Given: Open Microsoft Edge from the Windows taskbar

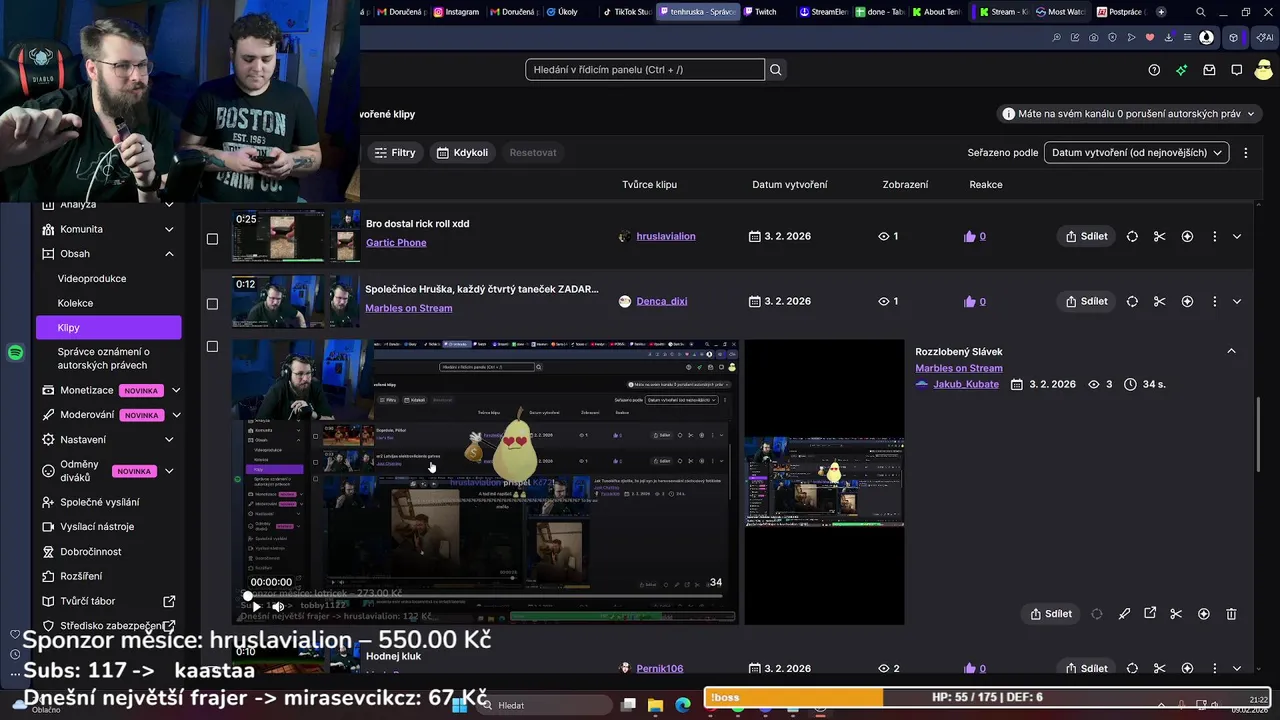Looking at the screenshot, I should [x=682, y=705].
